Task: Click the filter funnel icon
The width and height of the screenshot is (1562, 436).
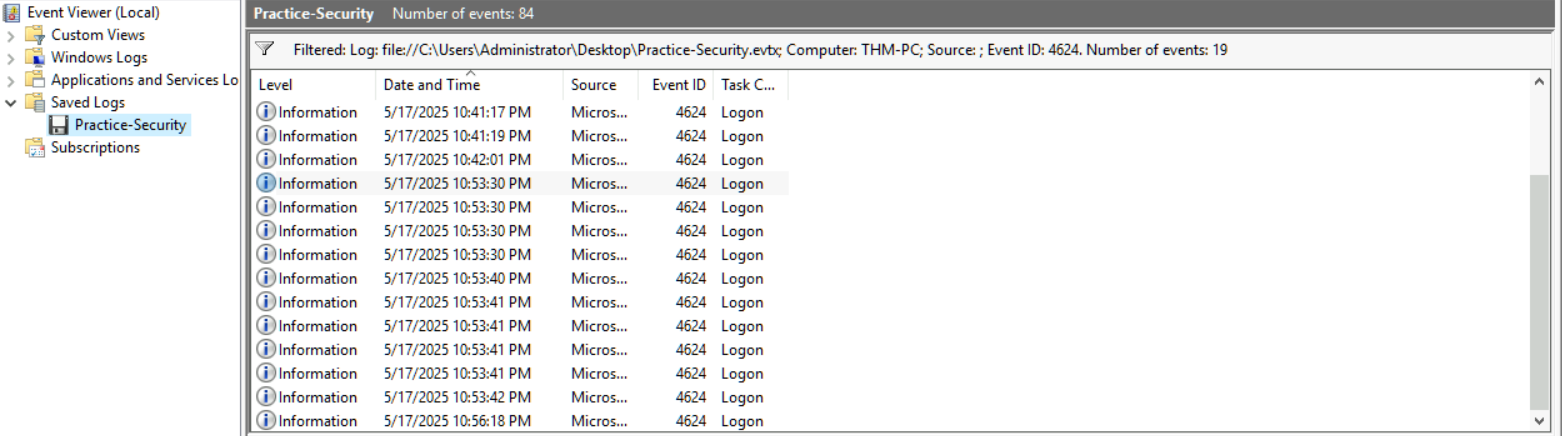Action: [x=265, y=49]
